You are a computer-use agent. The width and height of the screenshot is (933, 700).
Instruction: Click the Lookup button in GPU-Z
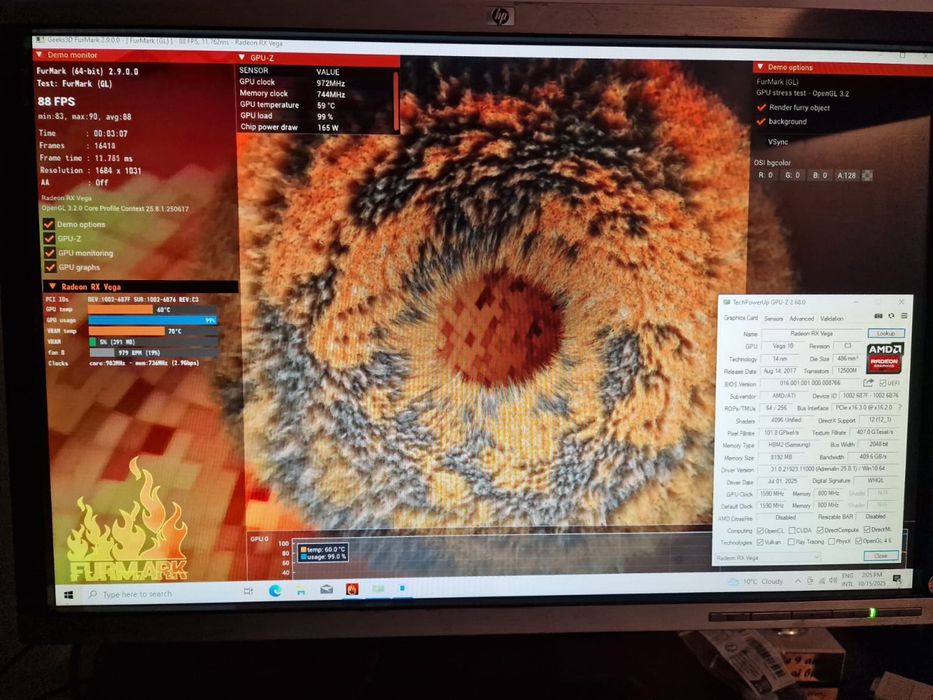(886, 333)
